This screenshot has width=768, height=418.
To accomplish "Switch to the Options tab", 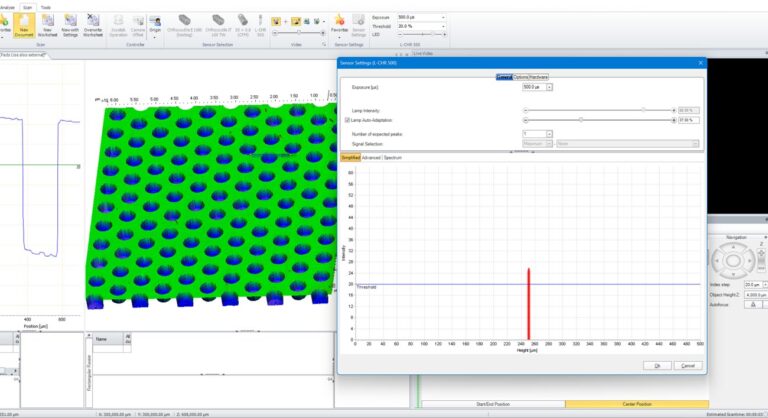I will click(520, 77).
